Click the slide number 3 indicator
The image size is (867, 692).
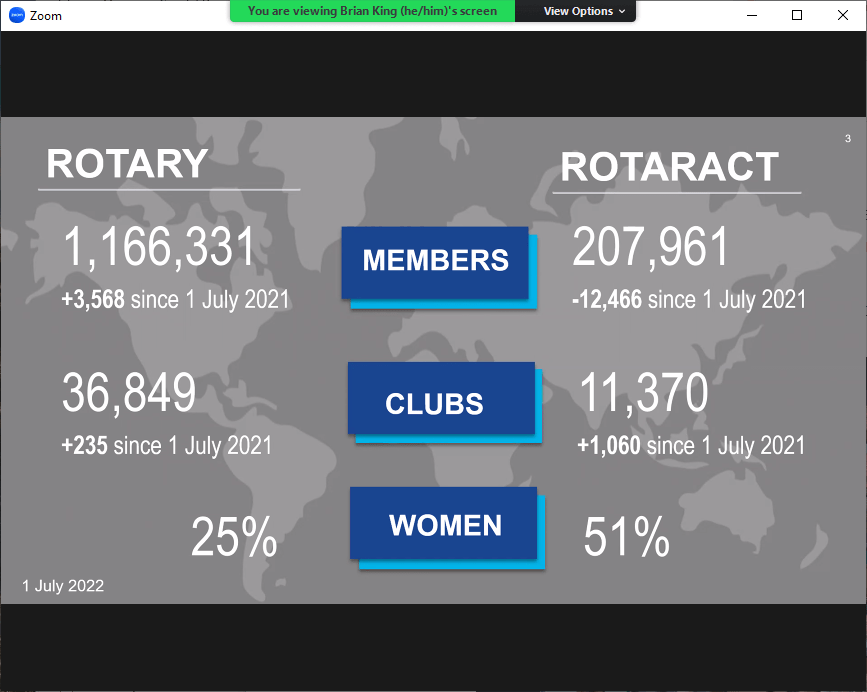[848, 138]
